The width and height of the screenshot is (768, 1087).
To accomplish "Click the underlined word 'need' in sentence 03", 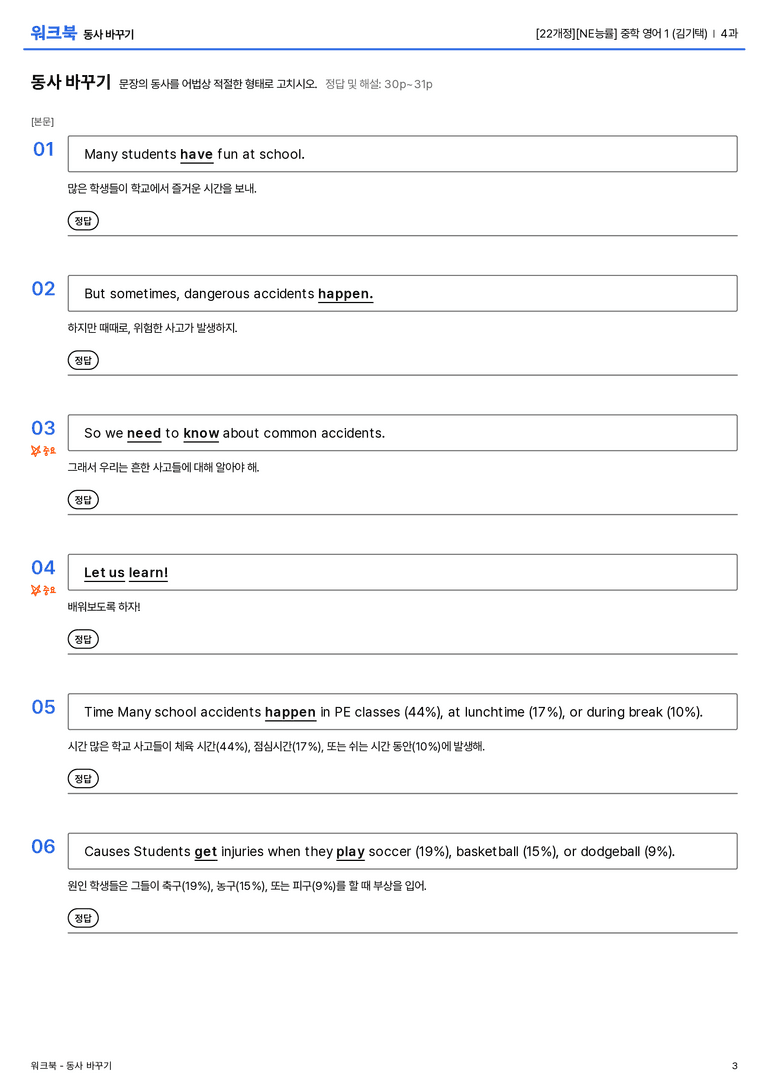I will pos(143,433).
